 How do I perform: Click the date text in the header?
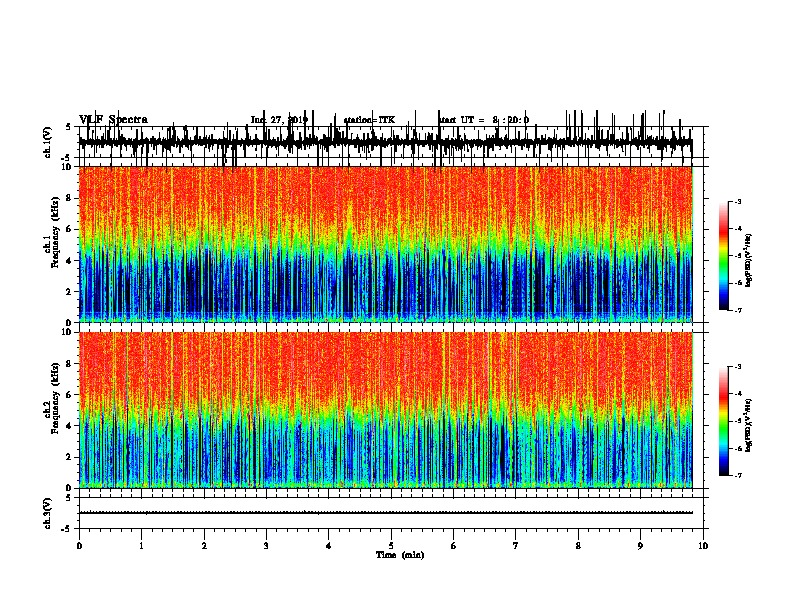279,120
